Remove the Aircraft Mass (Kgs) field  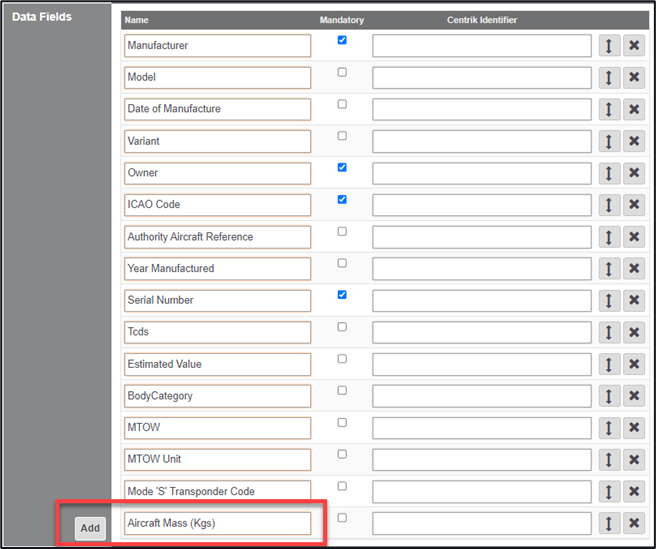(x=634, y=524)
